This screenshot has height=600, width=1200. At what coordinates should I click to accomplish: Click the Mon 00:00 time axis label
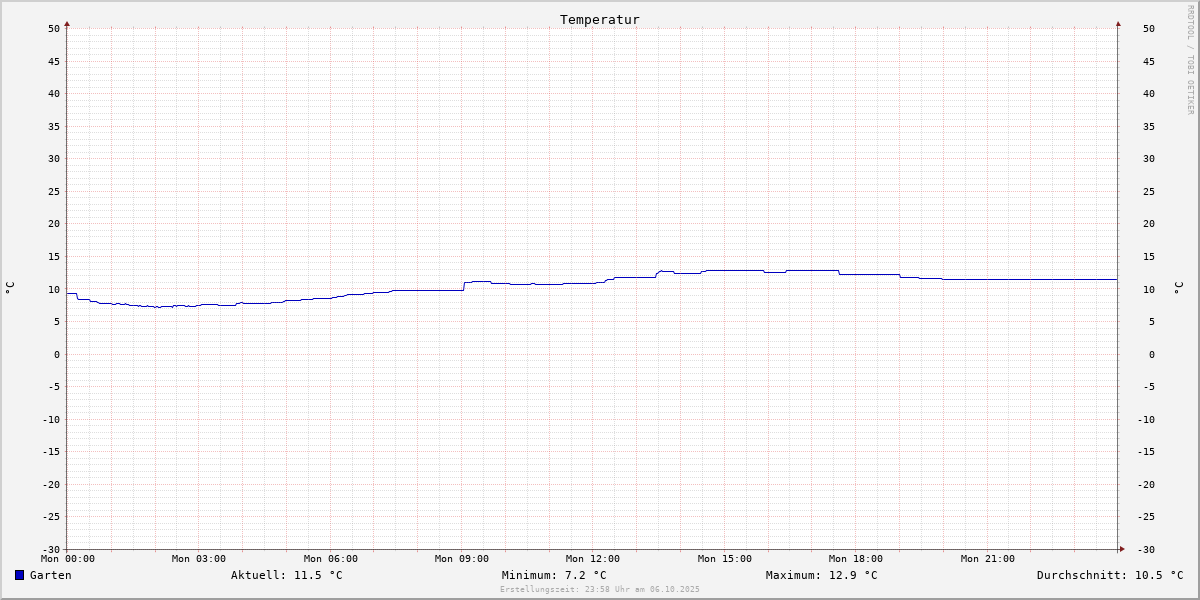(68, 559)
